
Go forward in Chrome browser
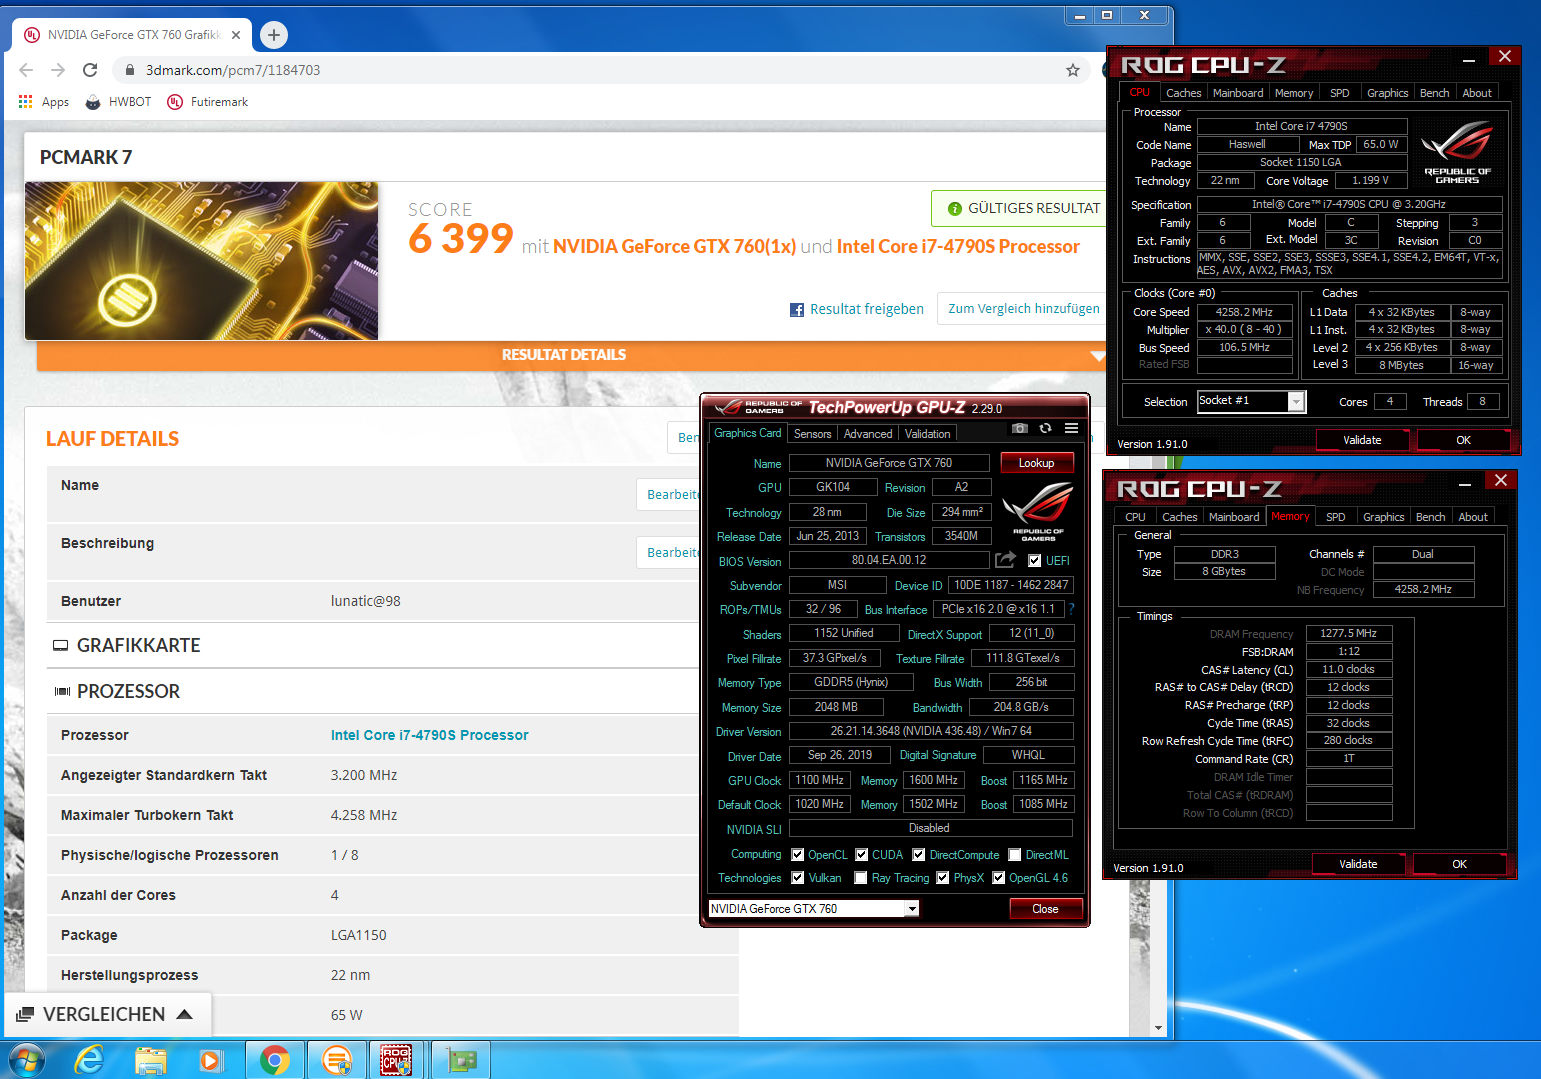[58, 70]
